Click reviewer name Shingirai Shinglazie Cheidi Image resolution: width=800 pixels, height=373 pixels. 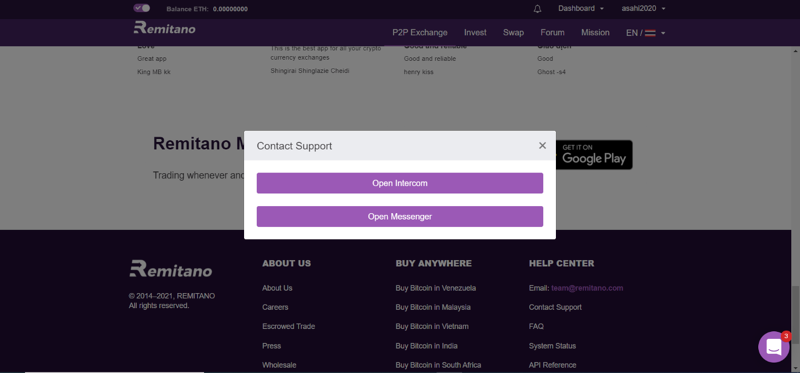point(310,71)
